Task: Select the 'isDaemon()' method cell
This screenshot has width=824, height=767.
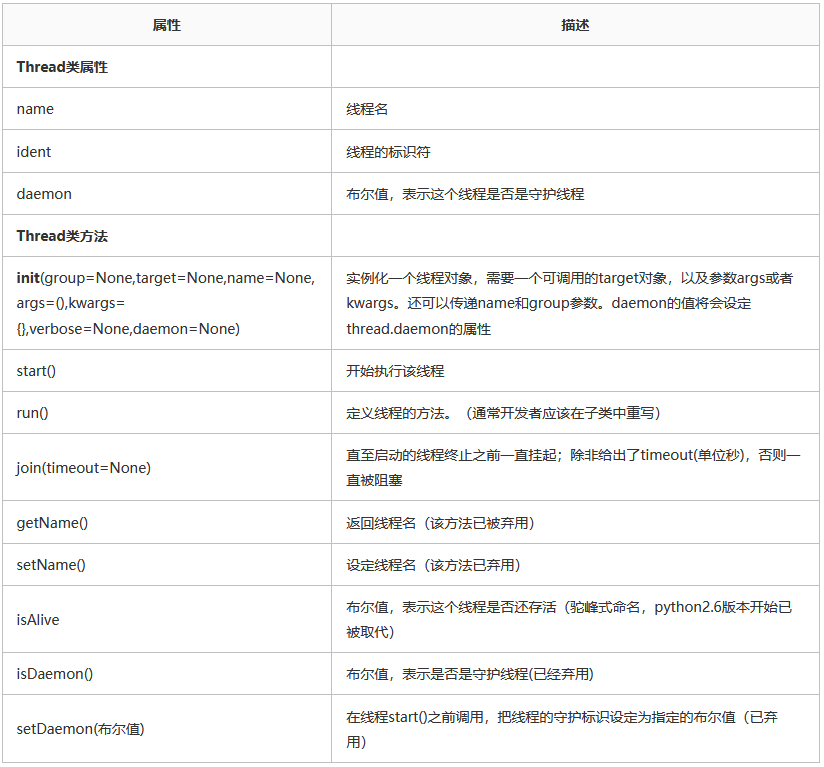Action: pos(167,673)
